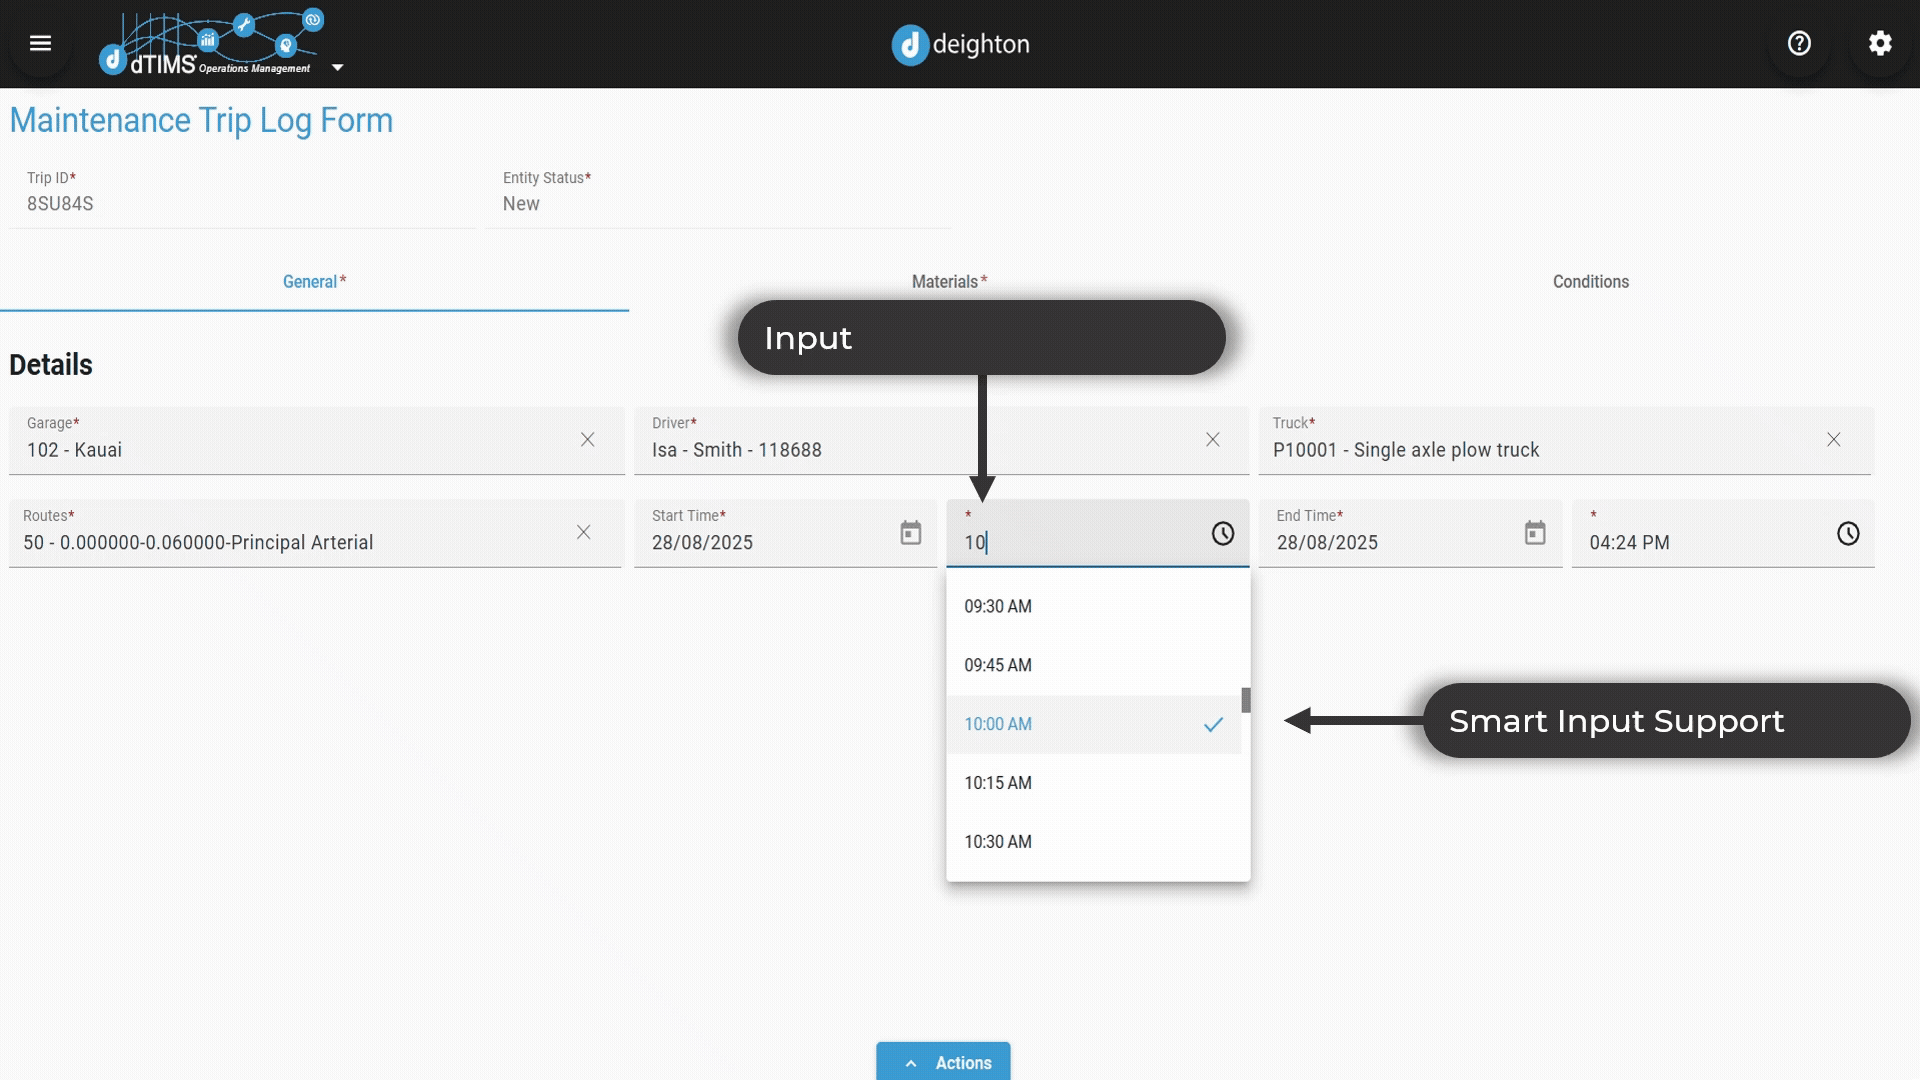
Task: Open the settings gear icon
Action: click(1880, 43)
